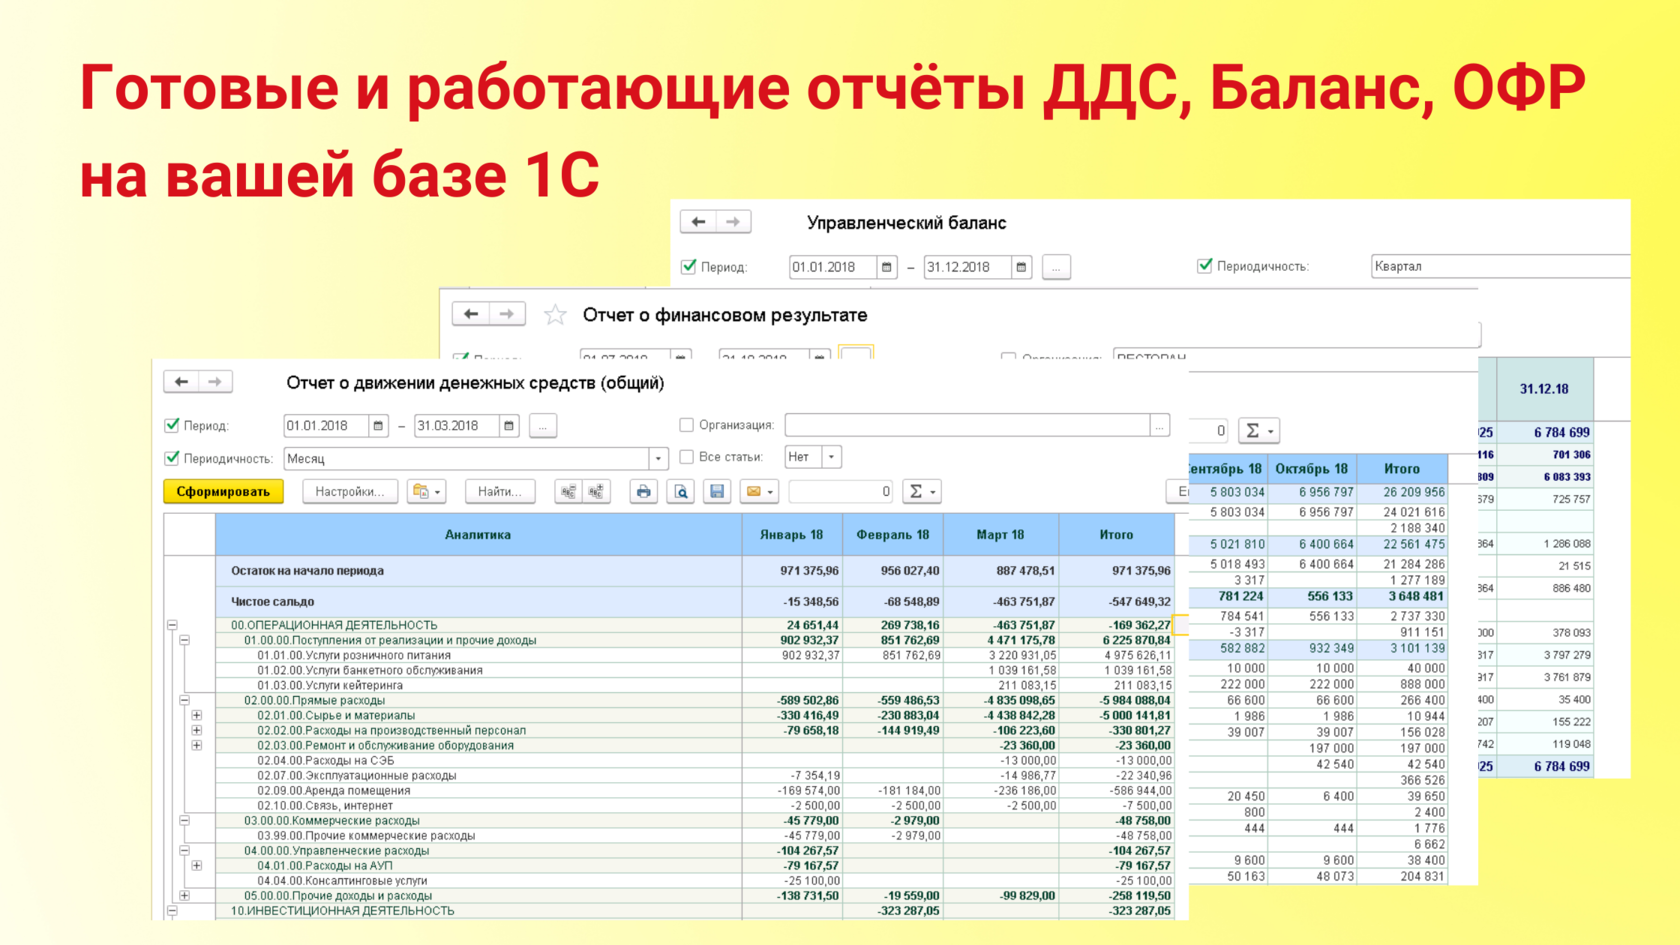Viewport: 1680px width, 945px height.
Task: Click Аналитика column header
Action: coord(478,535)
